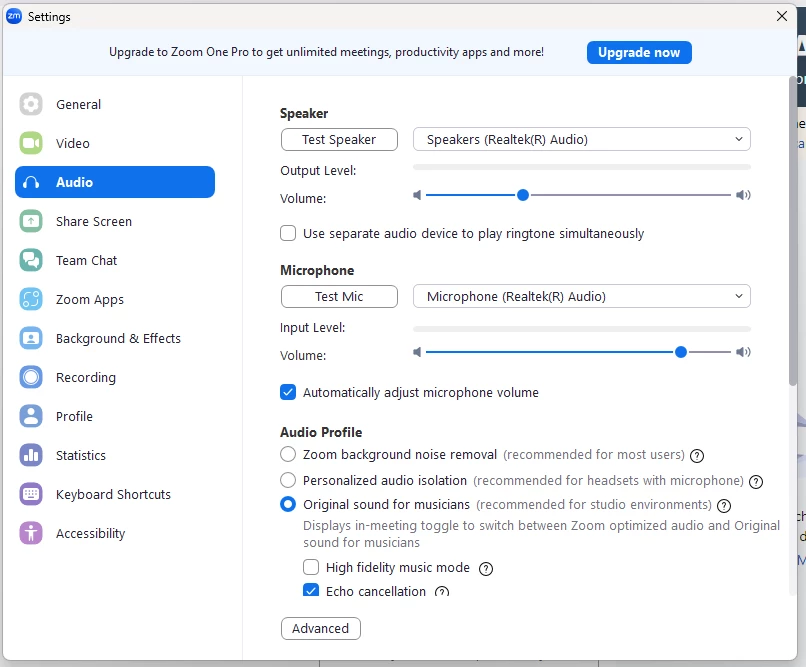This screenshot has height=667, width=806.
Task: Open Team Chat settings
Action: (x=115, y=261)
